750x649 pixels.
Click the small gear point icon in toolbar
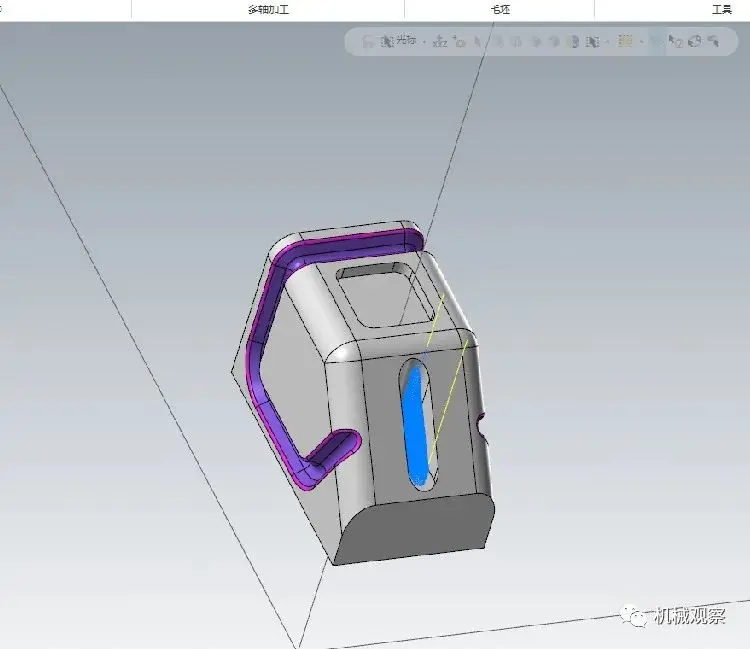click(x=459, y=42)
